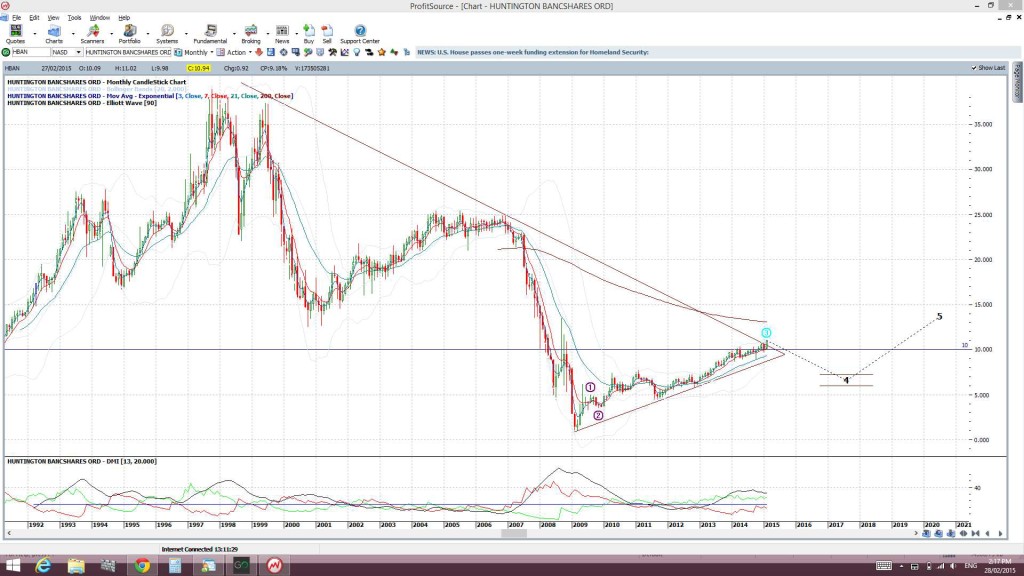Open Internet Explorer from the taskbar
Image resolution: width=1024 pixels, height=576 pixels.
(x=43, y=566)
